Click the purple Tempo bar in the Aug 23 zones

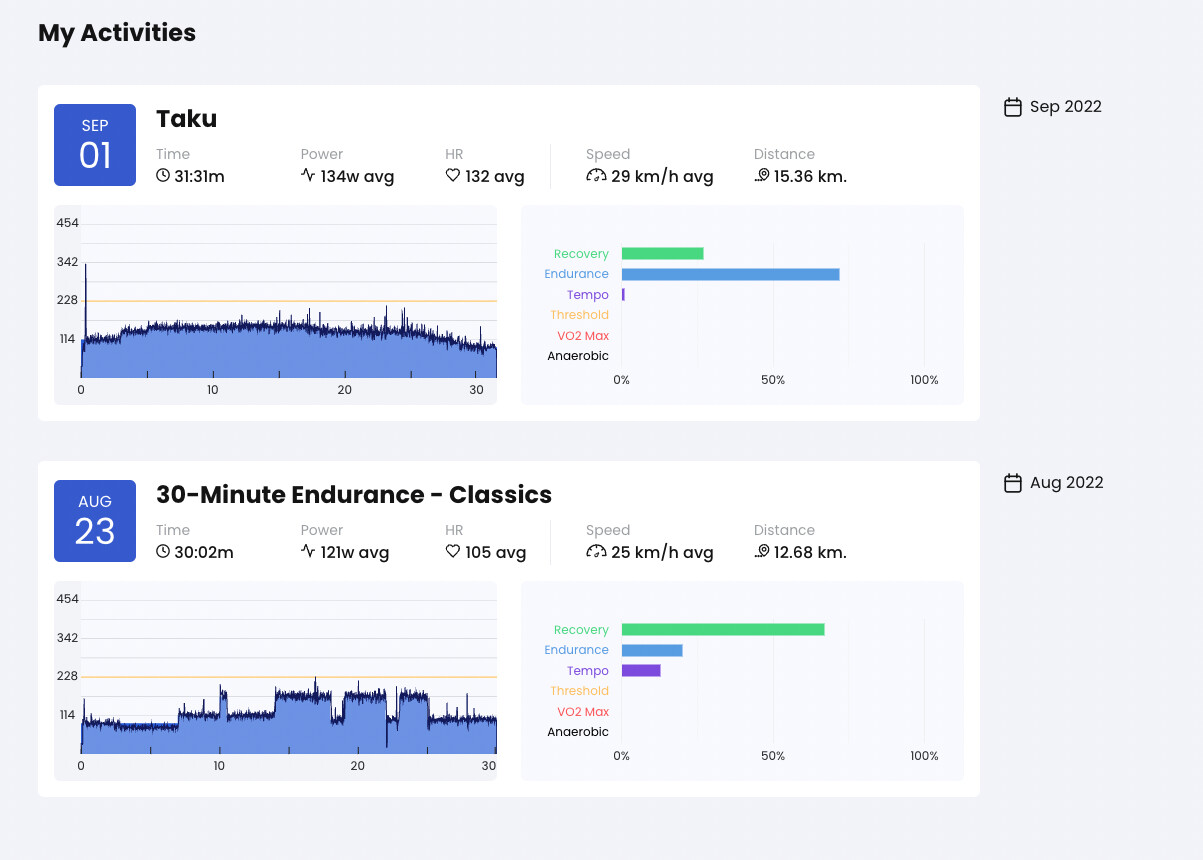point(641,671)
